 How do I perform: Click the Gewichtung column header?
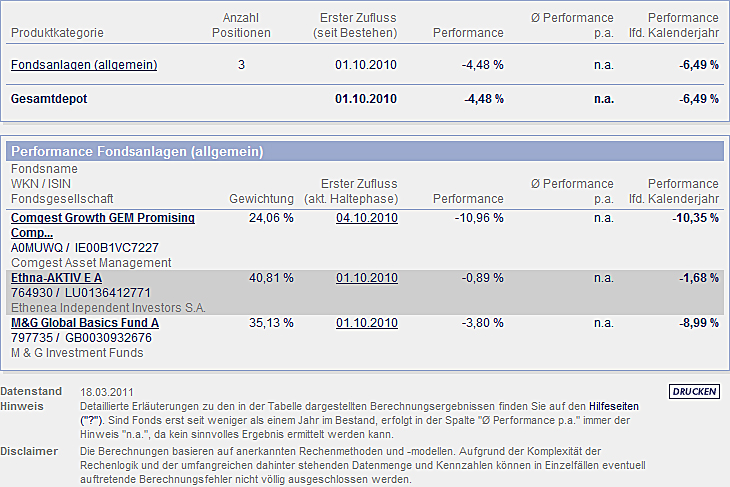point(261,199)
